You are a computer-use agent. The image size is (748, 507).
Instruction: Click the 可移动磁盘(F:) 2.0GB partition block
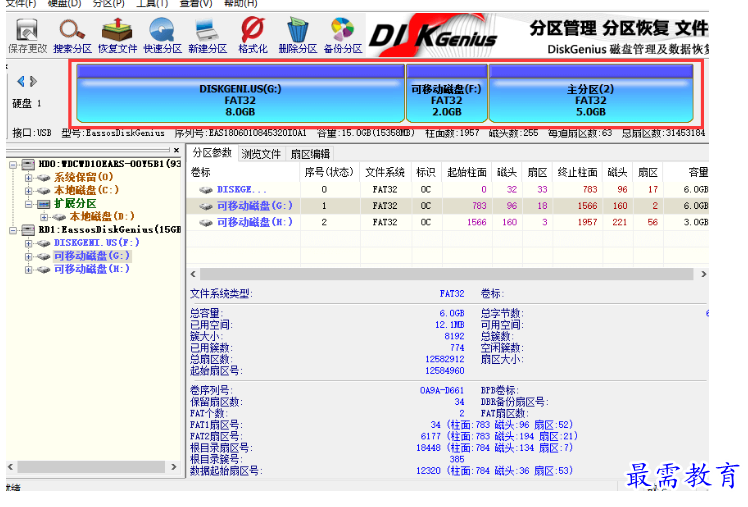(x=446, y=99)
